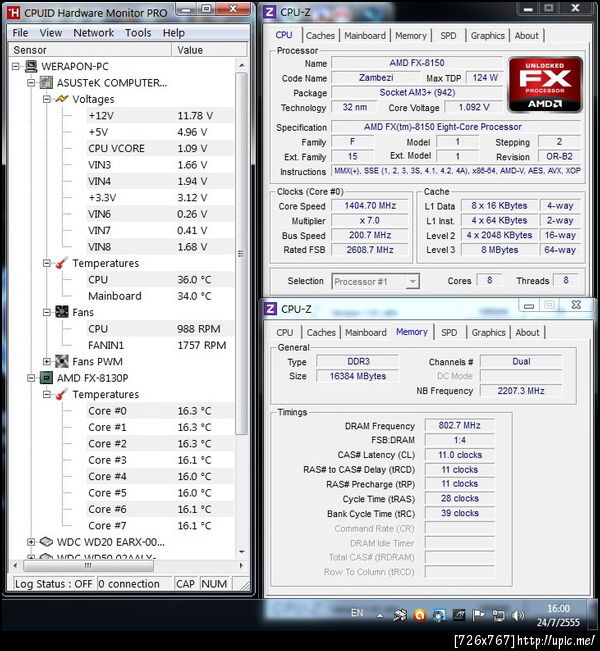The height and width of the screenshot is (651, 600).
Task: Click the Log Status : OFF status
Action: click(54, 584)
